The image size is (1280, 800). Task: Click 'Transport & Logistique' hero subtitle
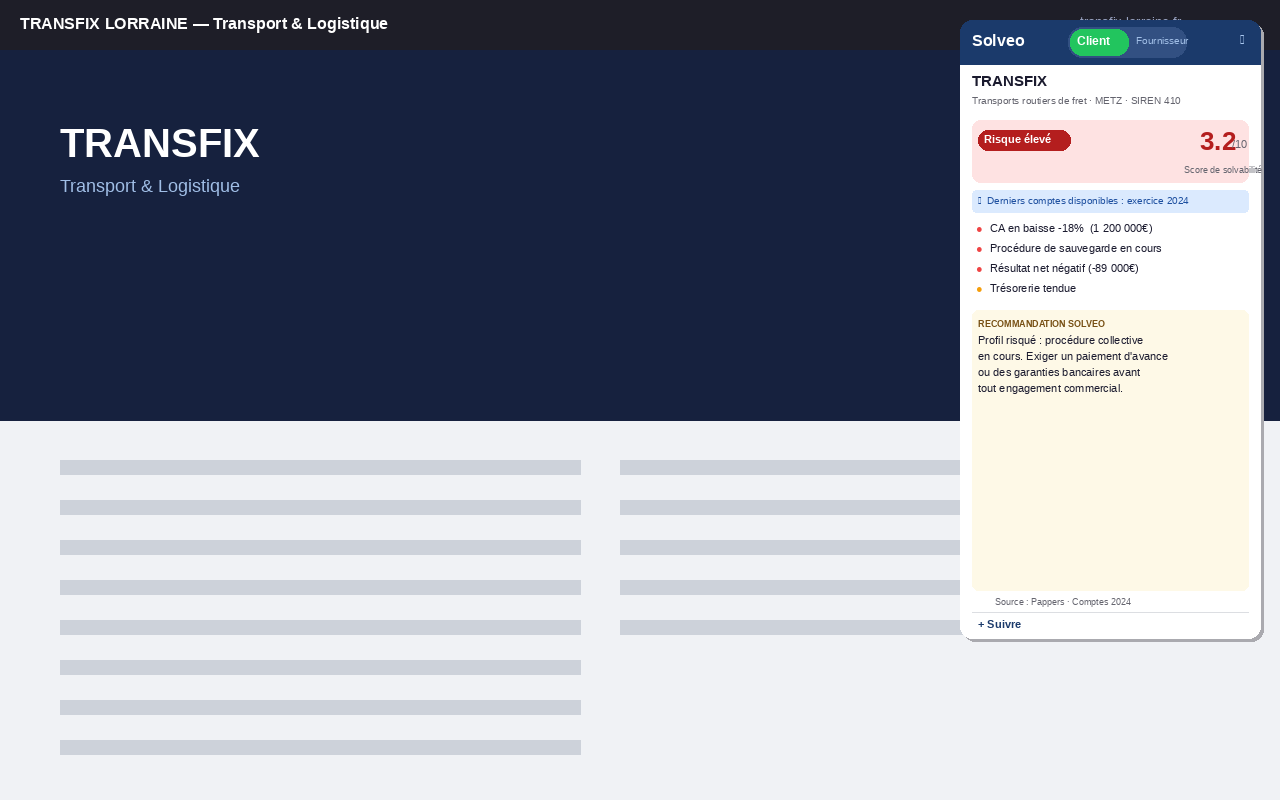click(150, 186)
